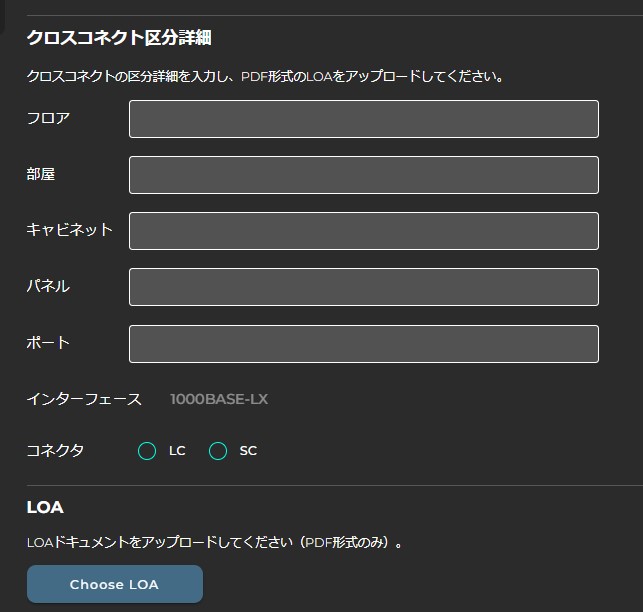Click the 1000BASE-LX interface value
Viewport: 643px width, 612px height.
click(219, 400)
